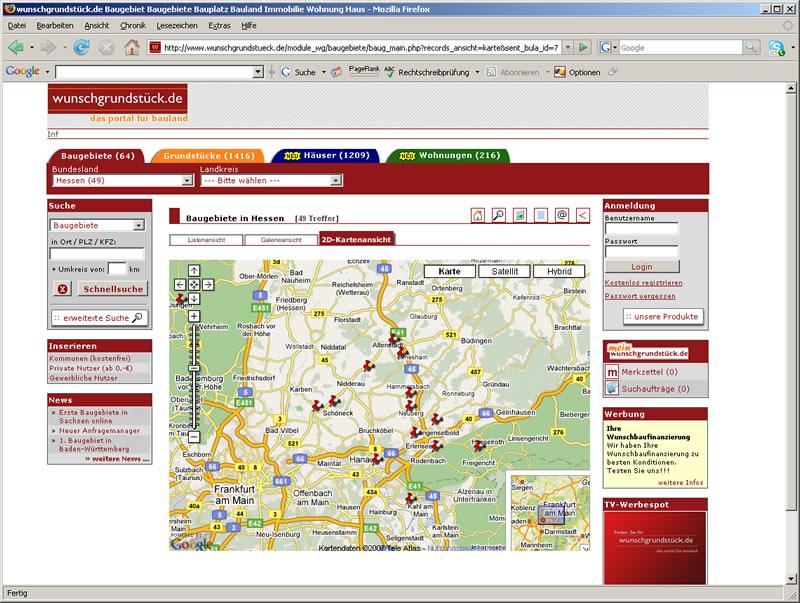Open the Baugebiete dropdown in the Suche panel
Screen dimensions: 800x603
pyautogui.click(x=97, y=225)
